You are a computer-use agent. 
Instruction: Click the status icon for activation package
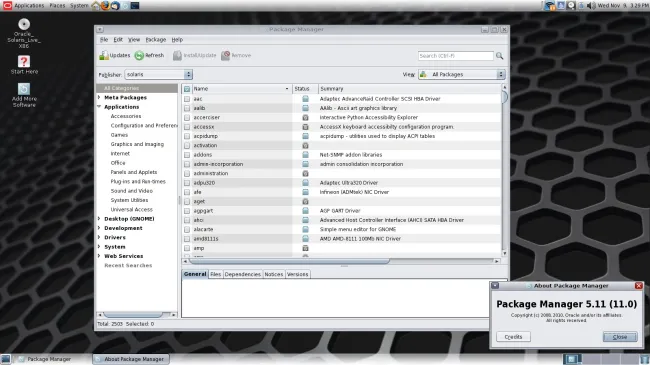click(306, 145)
